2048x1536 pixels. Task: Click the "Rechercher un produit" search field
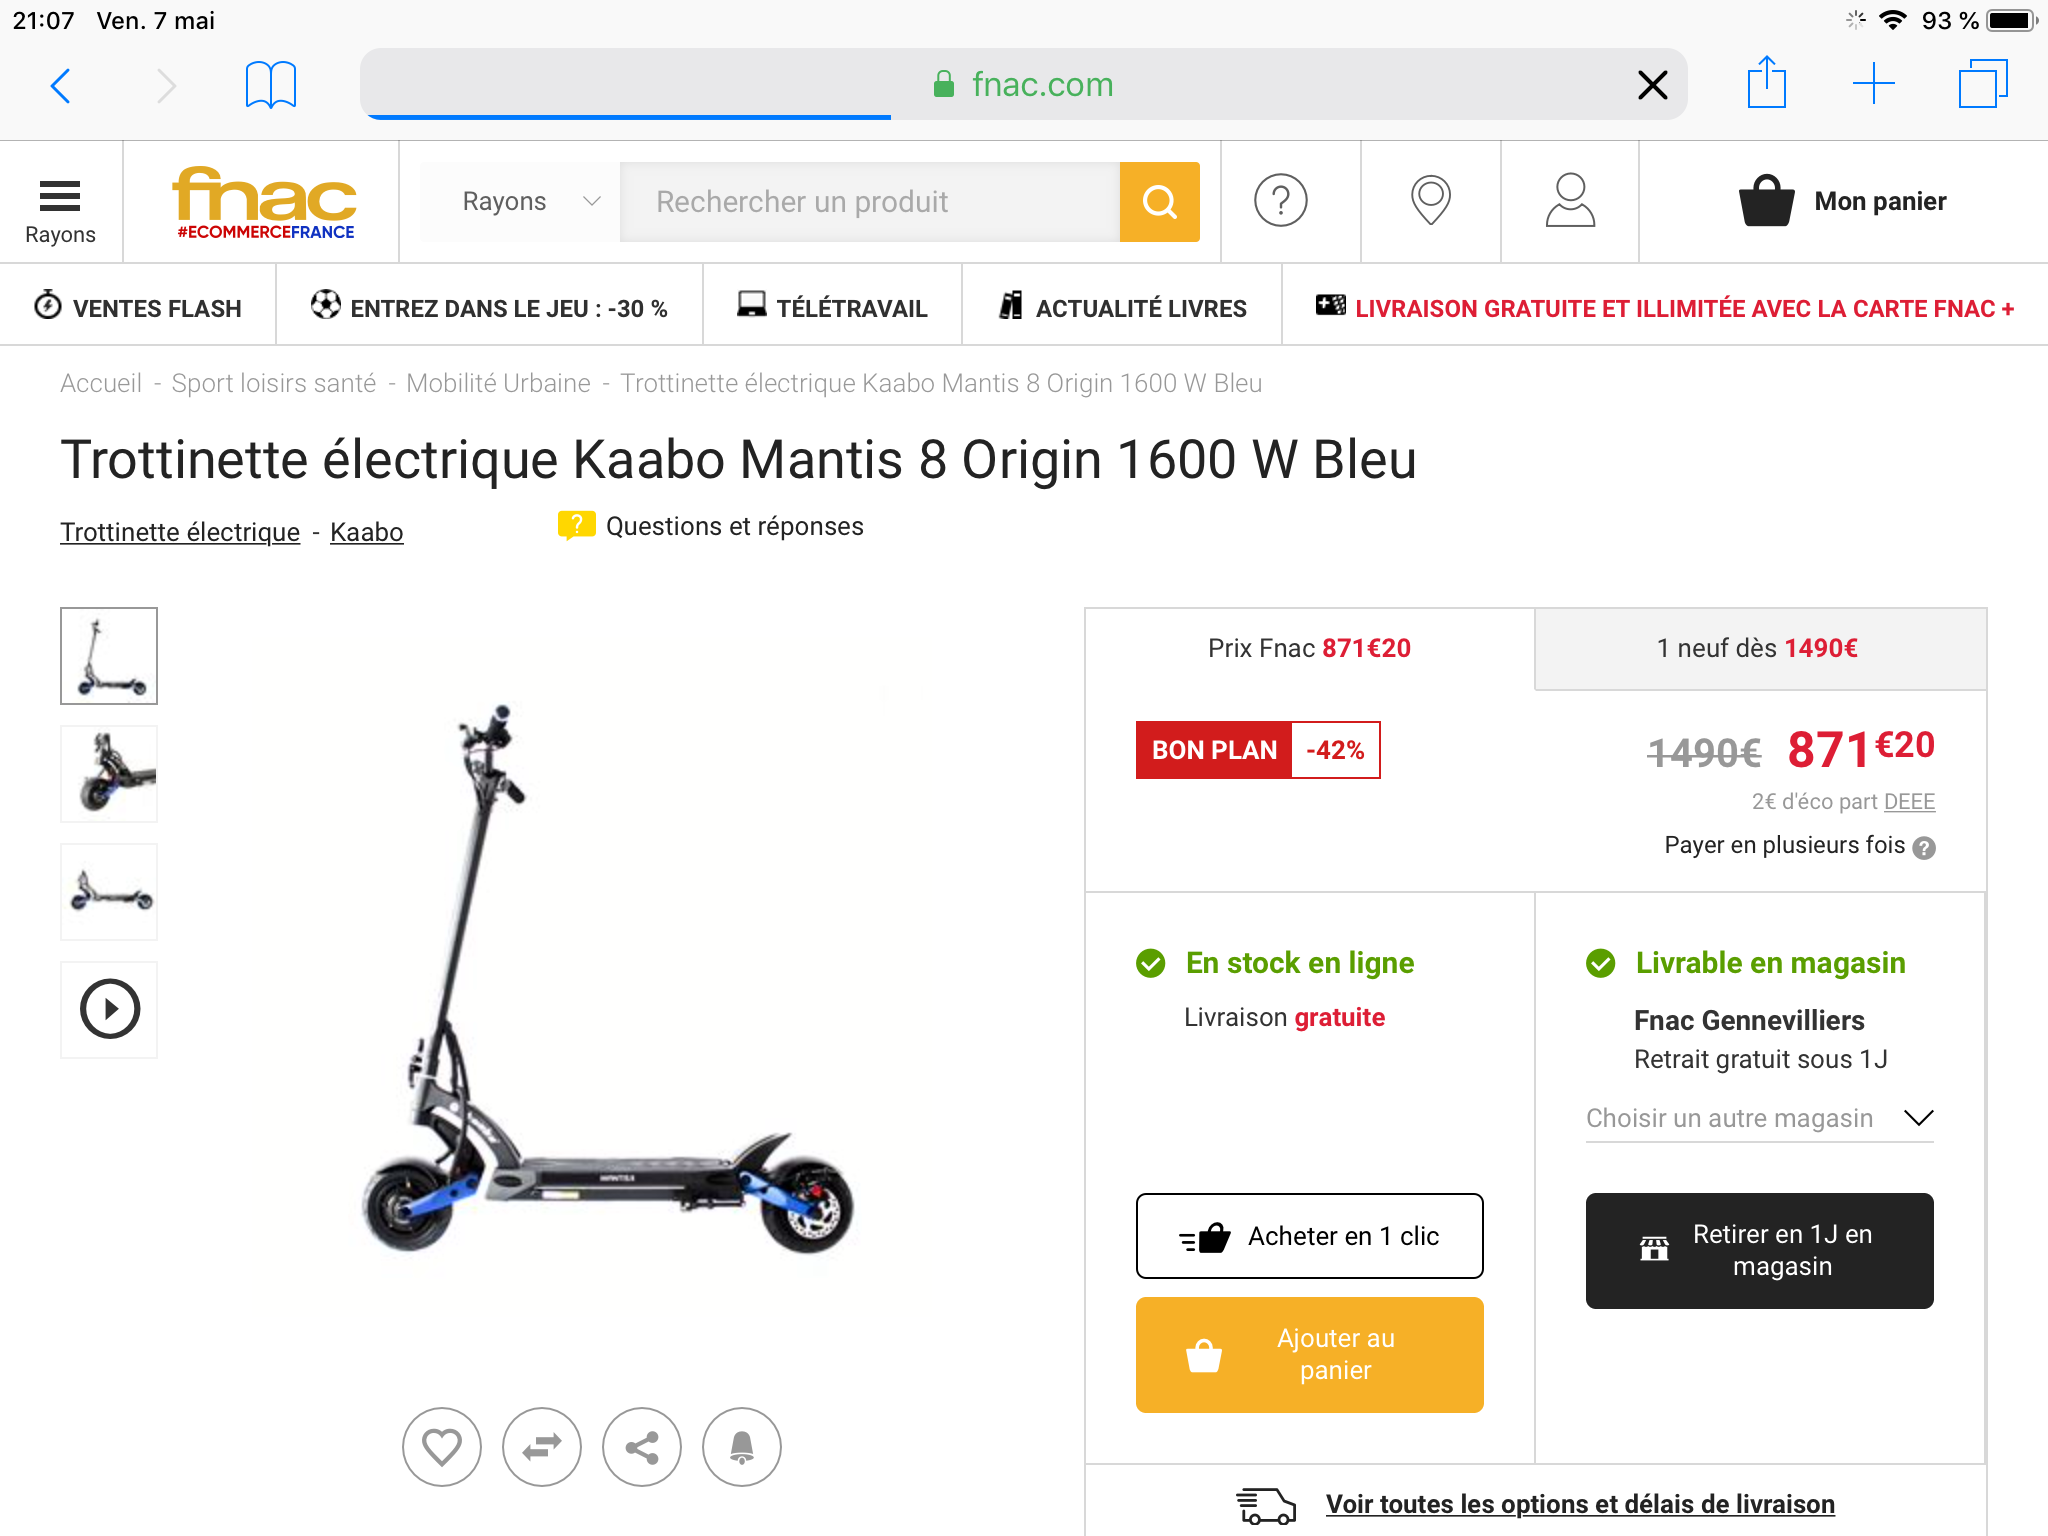point(868,202)
